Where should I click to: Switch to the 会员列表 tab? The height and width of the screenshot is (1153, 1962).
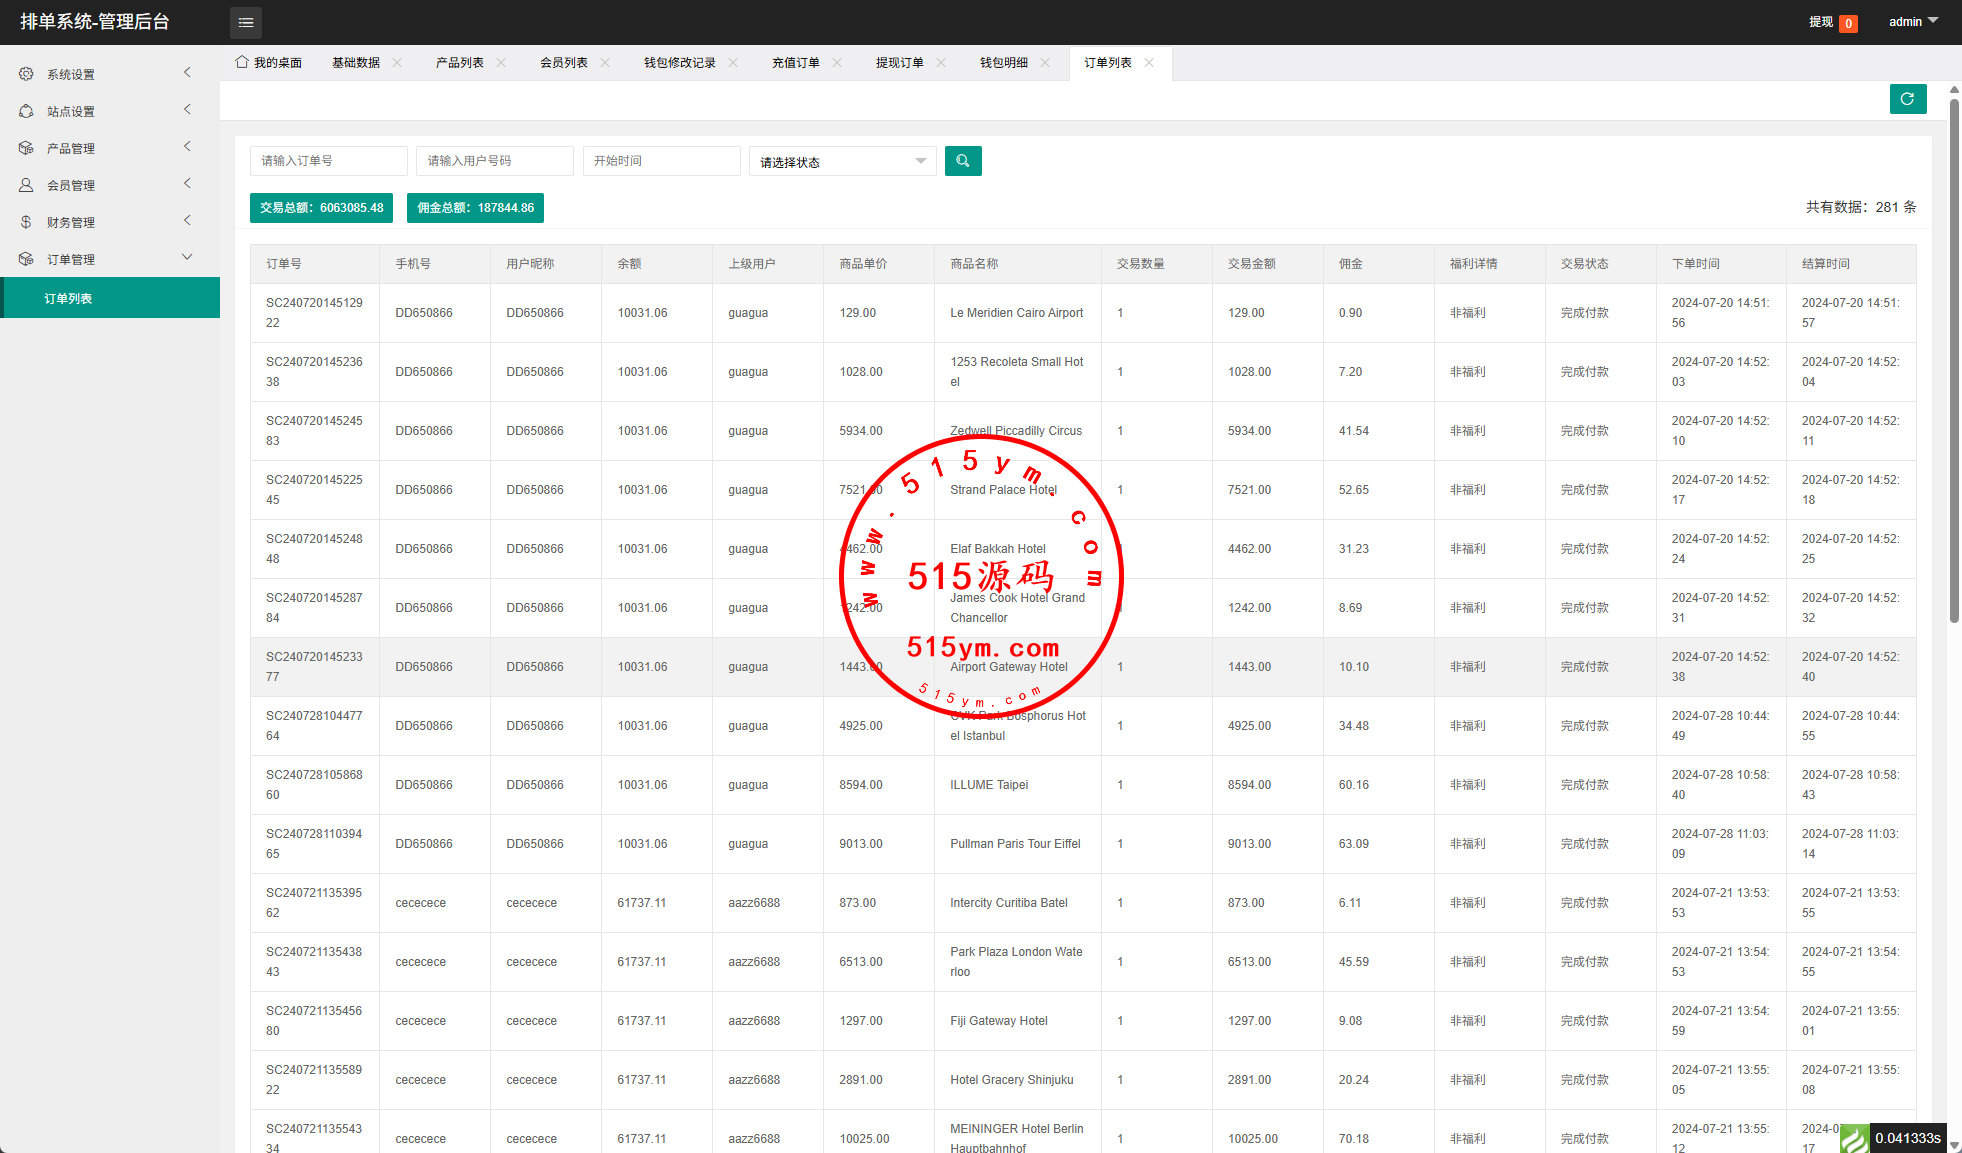coord(563,63)
